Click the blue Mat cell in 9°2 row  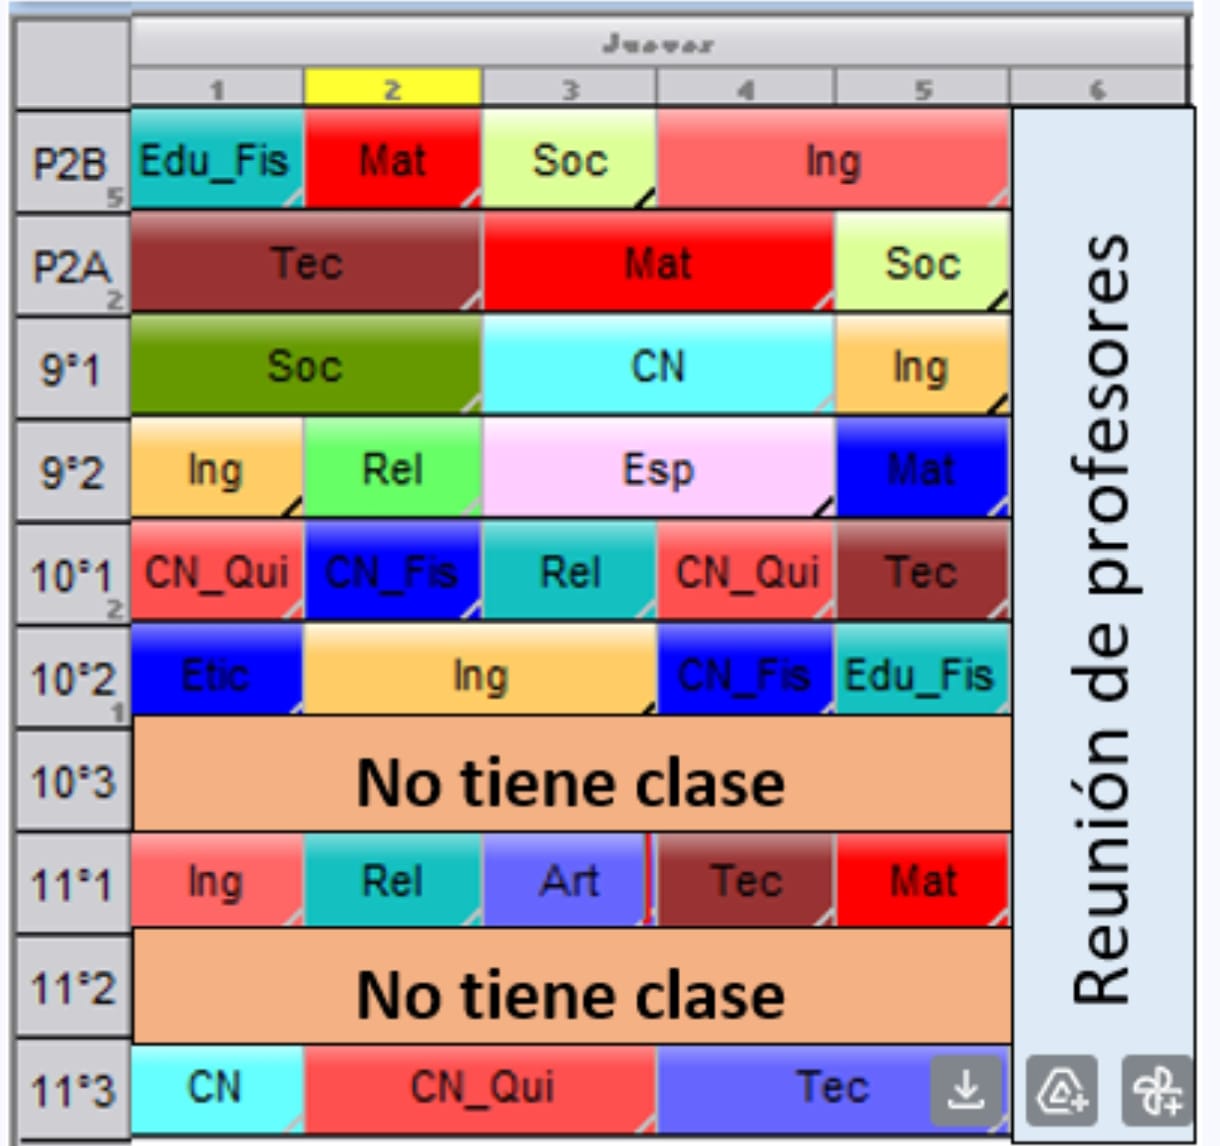pos(921,470)
